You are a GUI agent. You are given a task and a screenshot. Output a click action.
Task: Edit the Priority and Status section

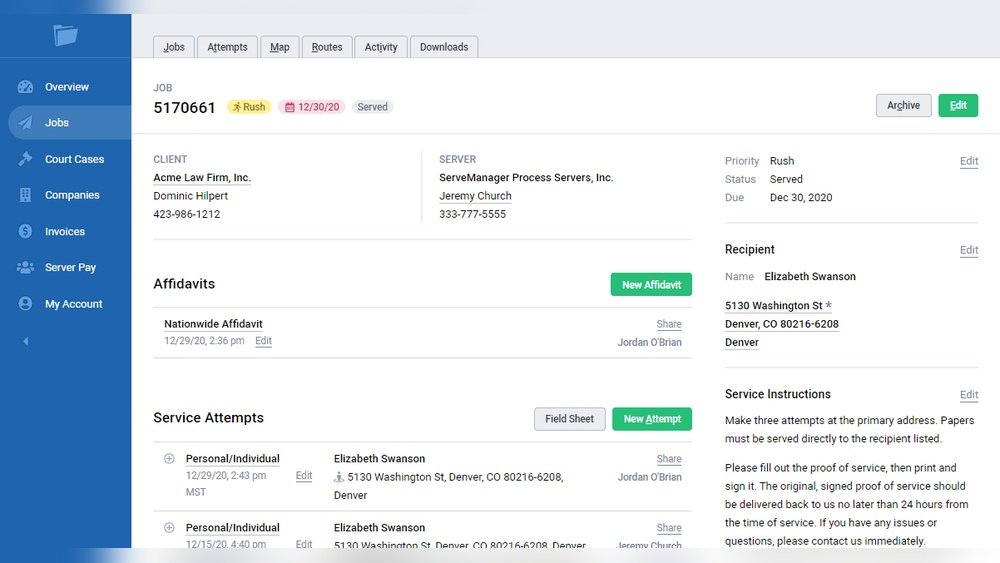click(969, 161)
